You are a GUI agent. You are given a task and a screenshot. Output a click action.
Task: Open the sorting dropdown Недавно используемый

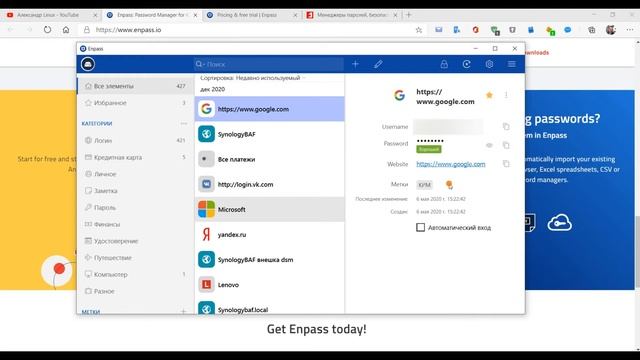(x=253, y=78)
